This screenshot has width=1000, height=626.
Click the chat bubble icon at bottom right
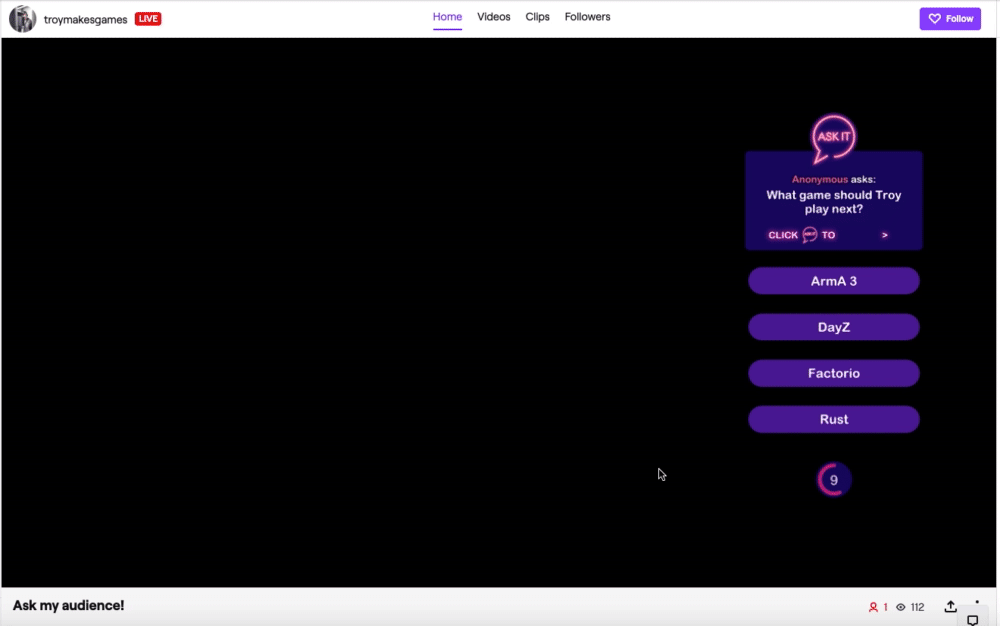point(973,620)
